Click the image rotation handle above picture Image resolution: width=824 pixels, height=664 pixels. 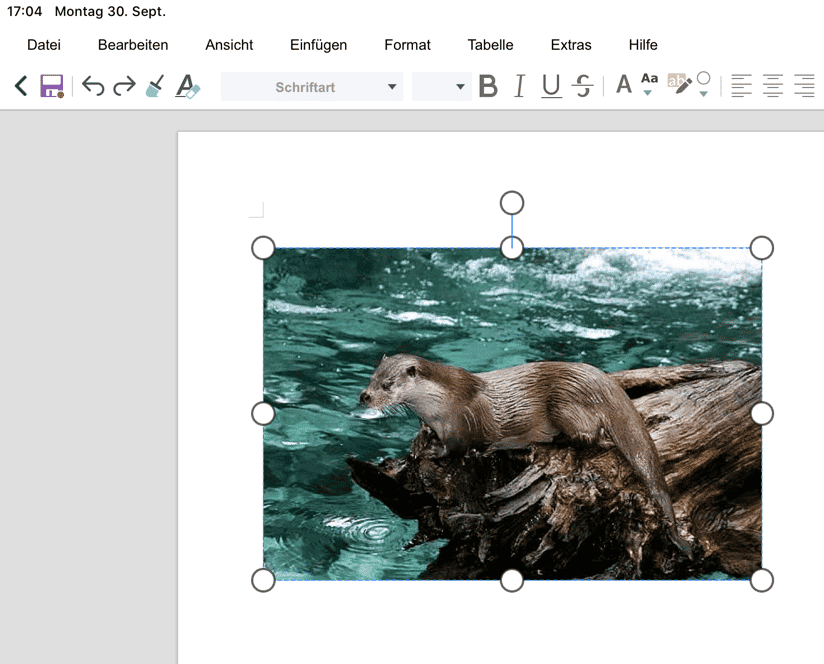(x=512, y=203)
